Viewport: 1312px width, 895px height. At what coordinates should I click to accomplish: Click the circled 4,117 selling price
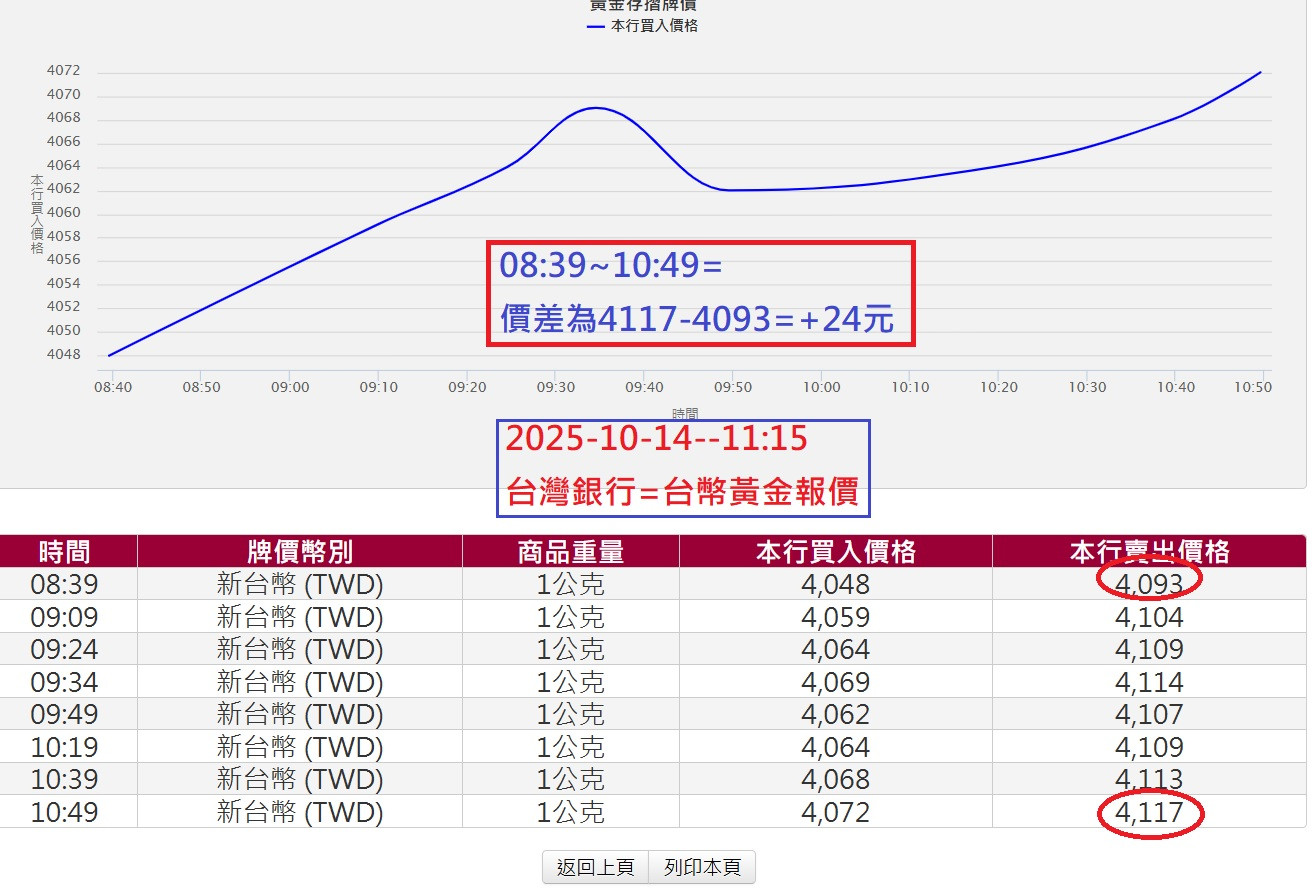tap(1150, 812)
